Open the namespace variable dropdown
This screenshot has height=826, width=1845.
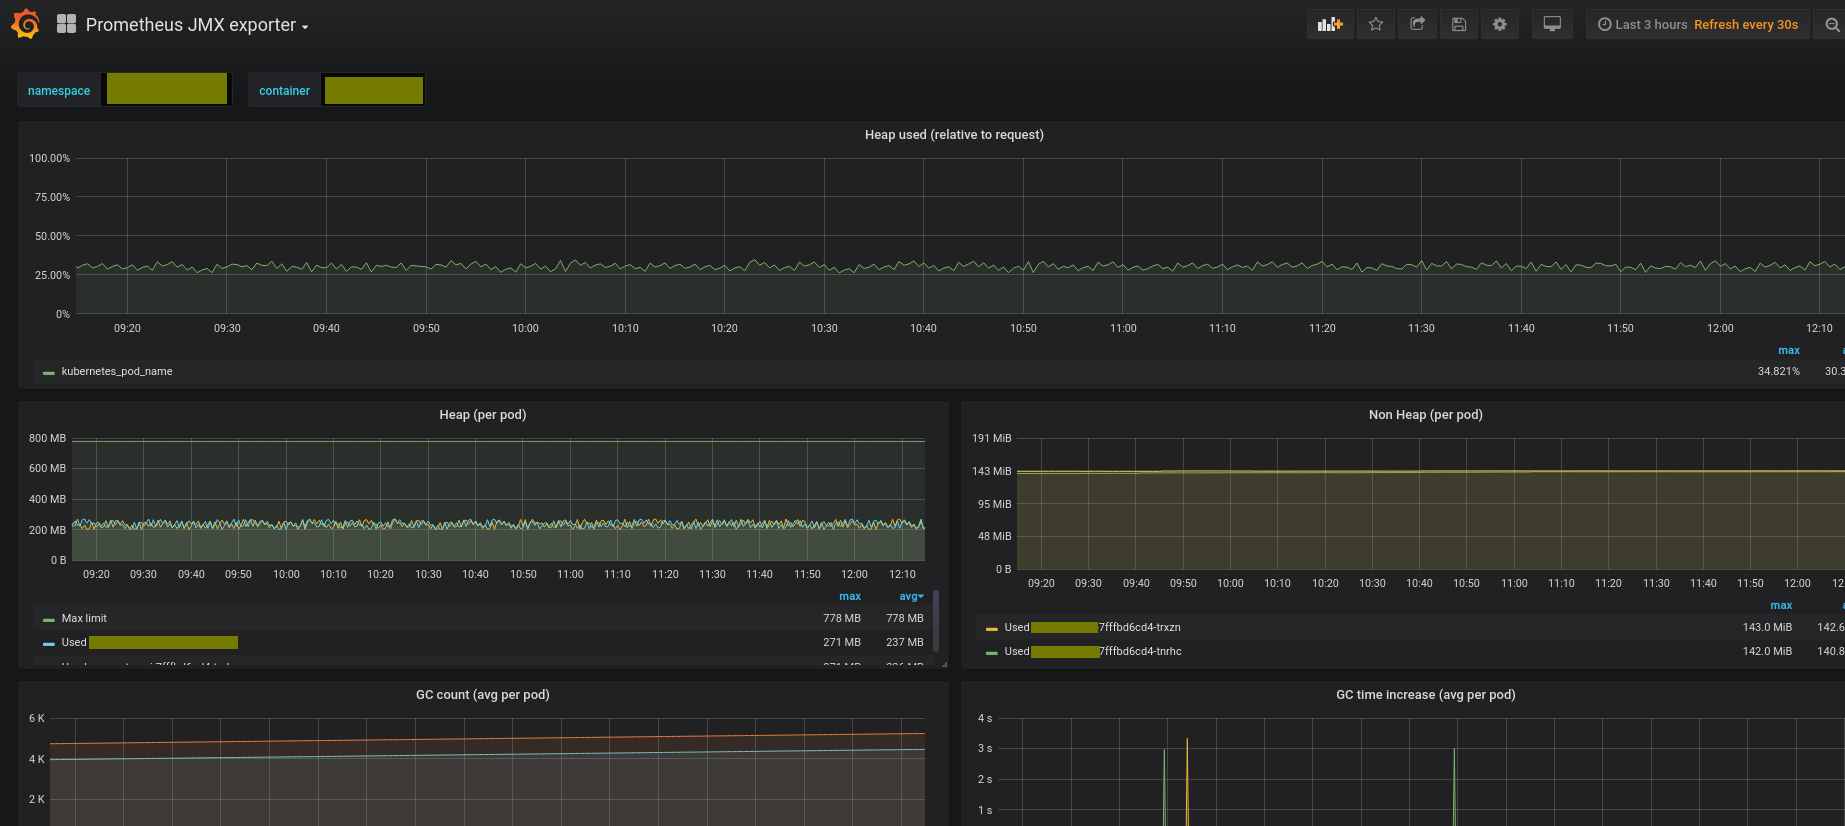[167, 89]
